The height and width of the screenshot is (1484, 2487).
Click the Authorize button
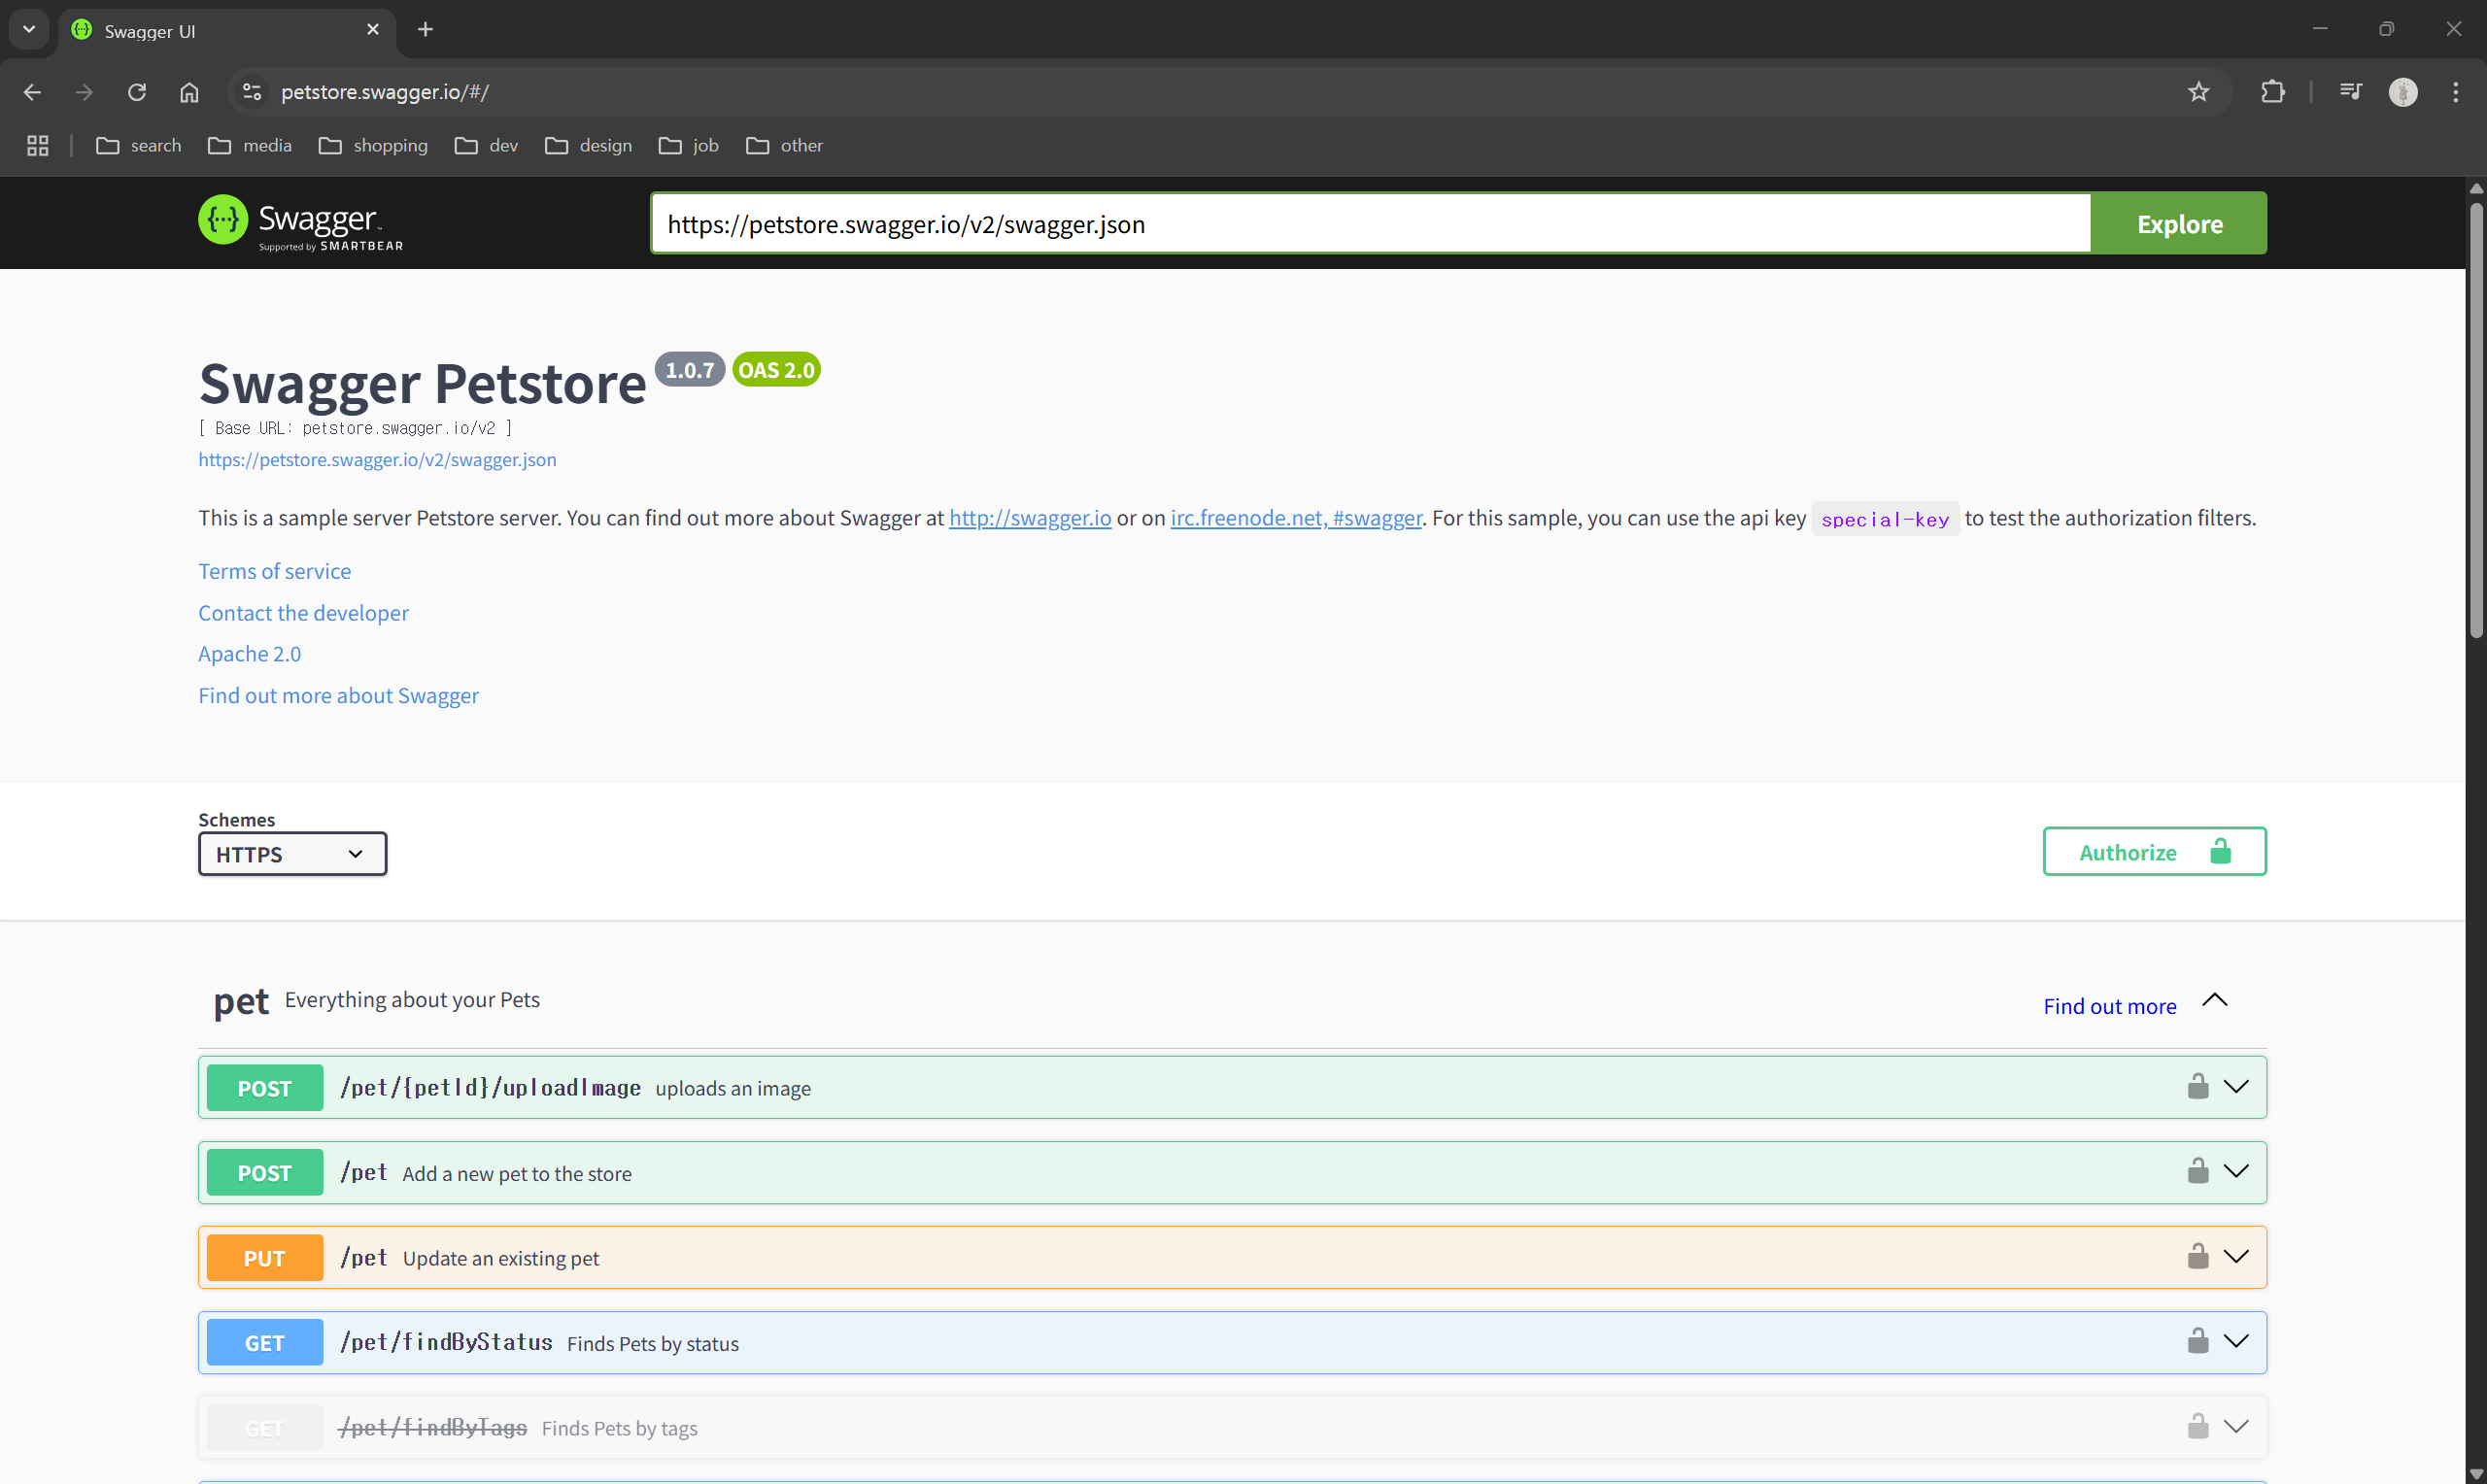tap(2153, 852)
